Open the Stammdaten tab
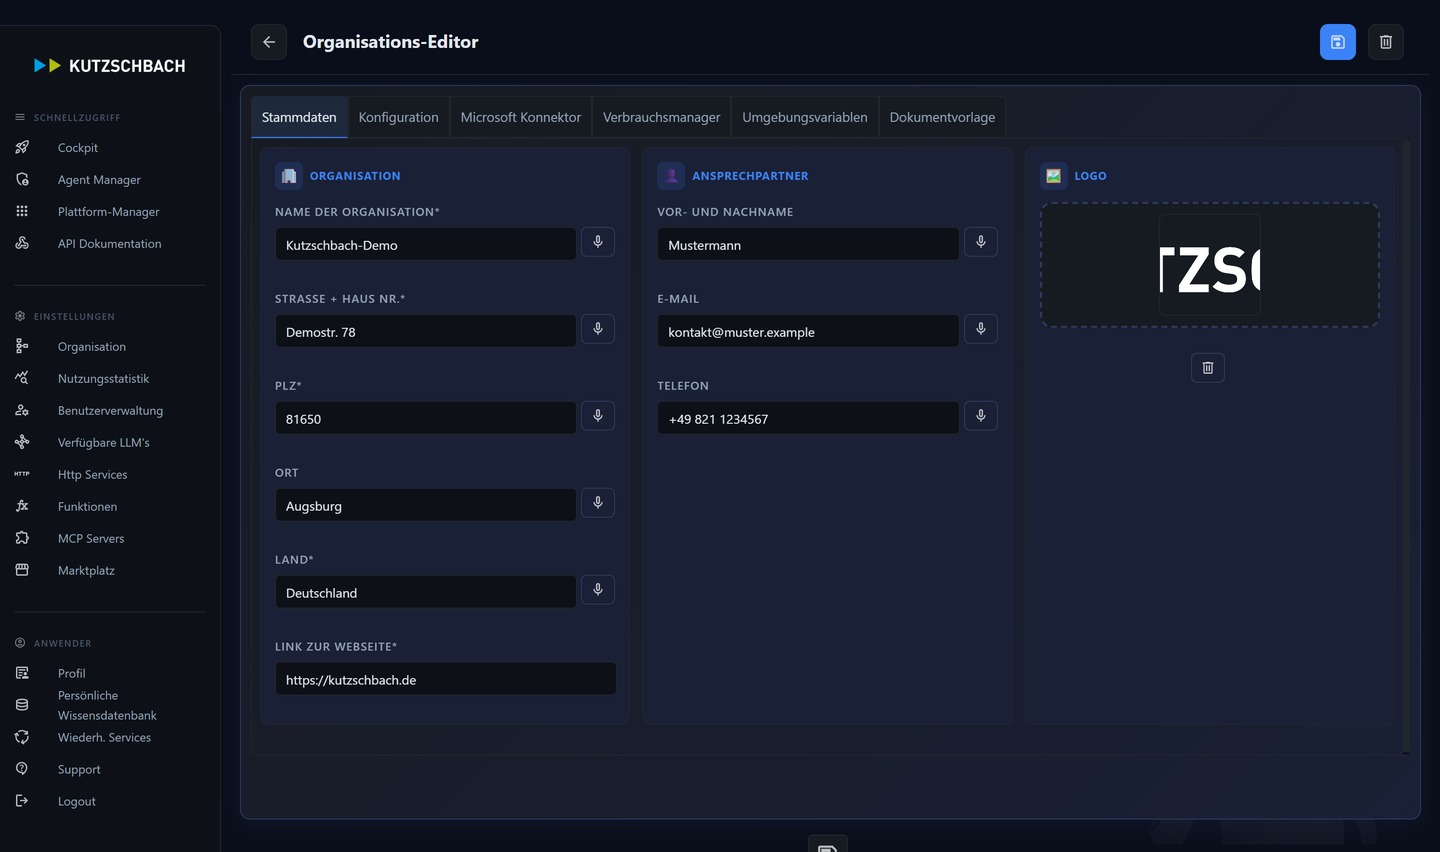Viewport: 1440px width, 852px height. click(299, 117)
